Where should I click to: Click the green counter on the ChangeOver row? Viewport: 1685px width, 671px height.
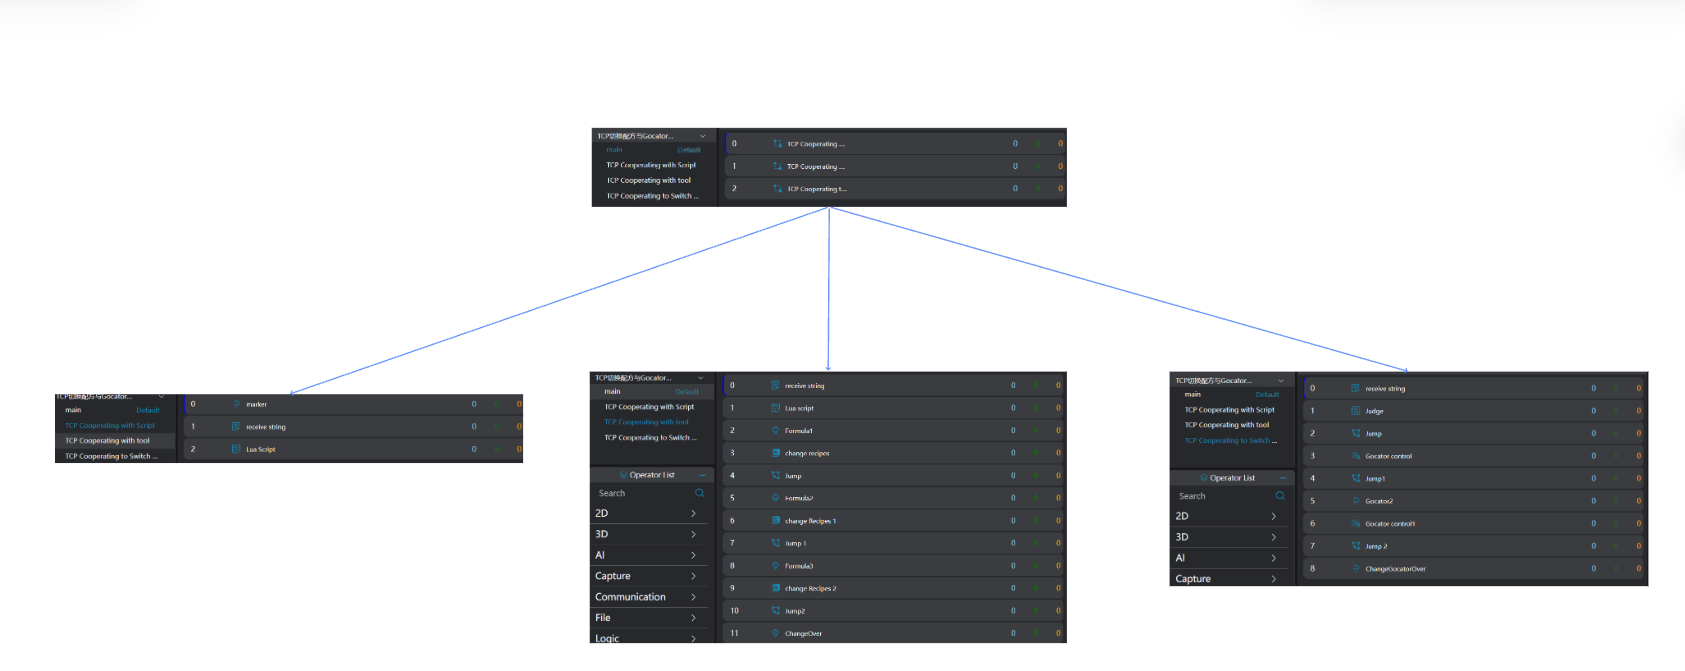click(x=1035, y=633)
